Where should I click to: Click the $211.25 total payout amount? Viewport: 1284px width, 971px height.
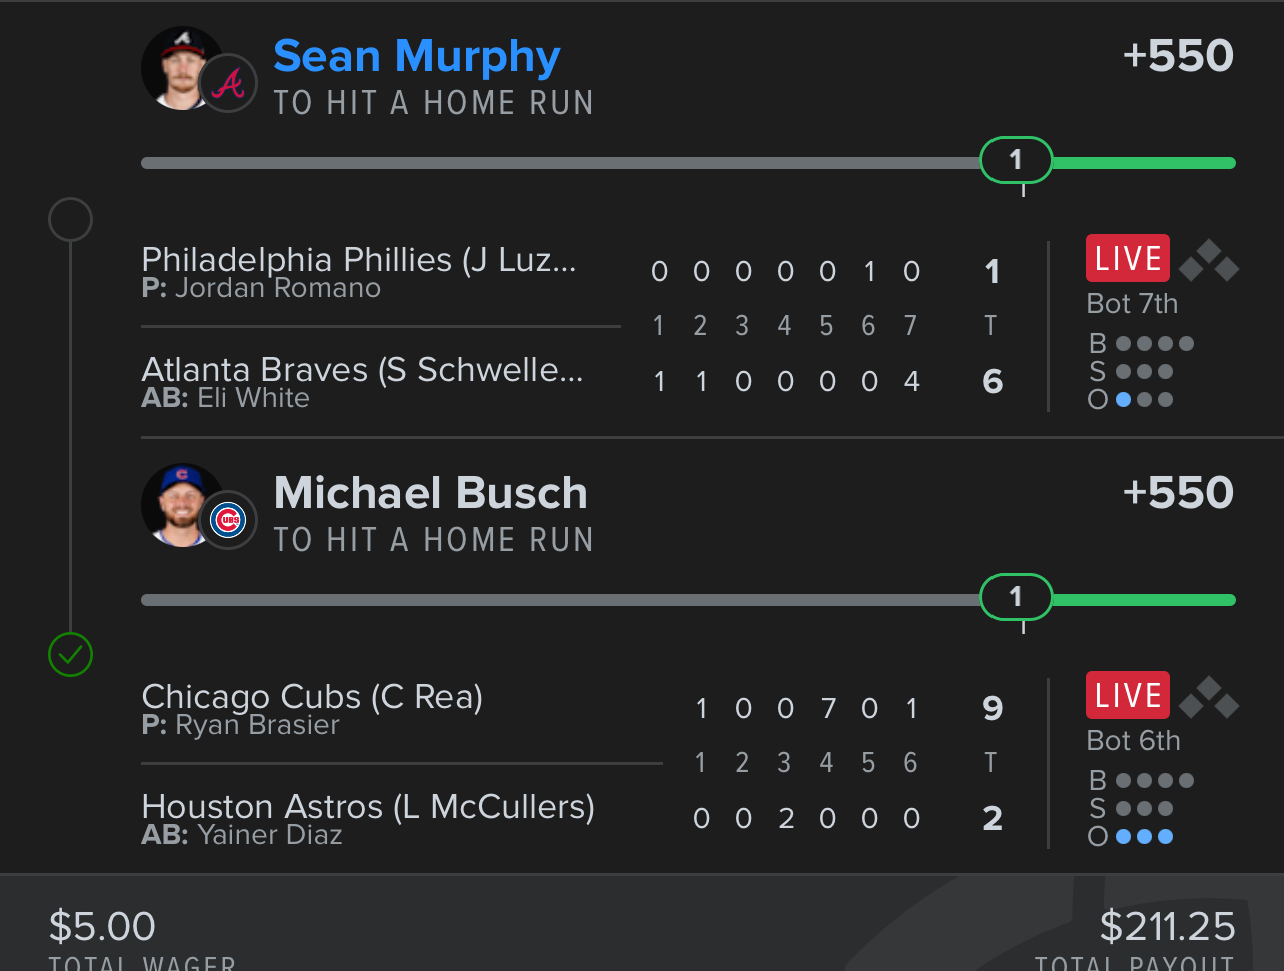tap(1168, 927)
